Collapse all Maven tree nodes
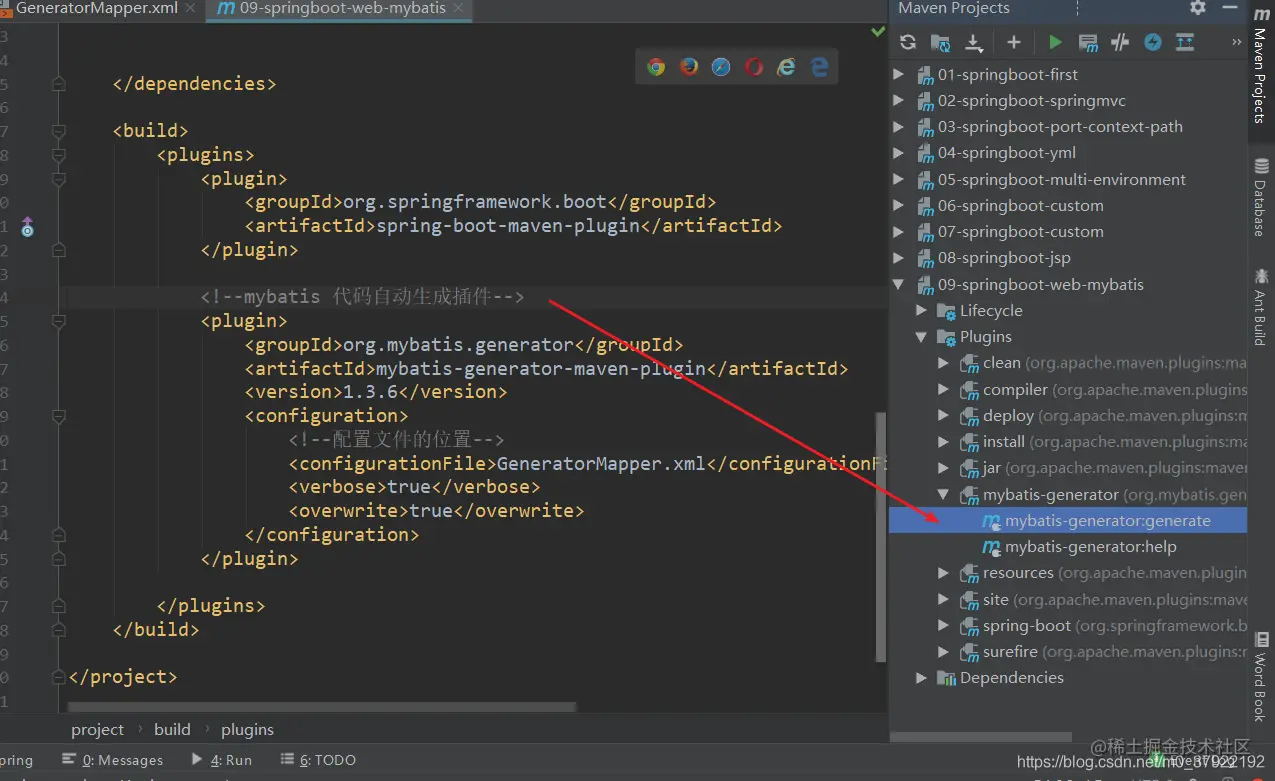The image size is (1275, 781). (x=1185, y=42)
